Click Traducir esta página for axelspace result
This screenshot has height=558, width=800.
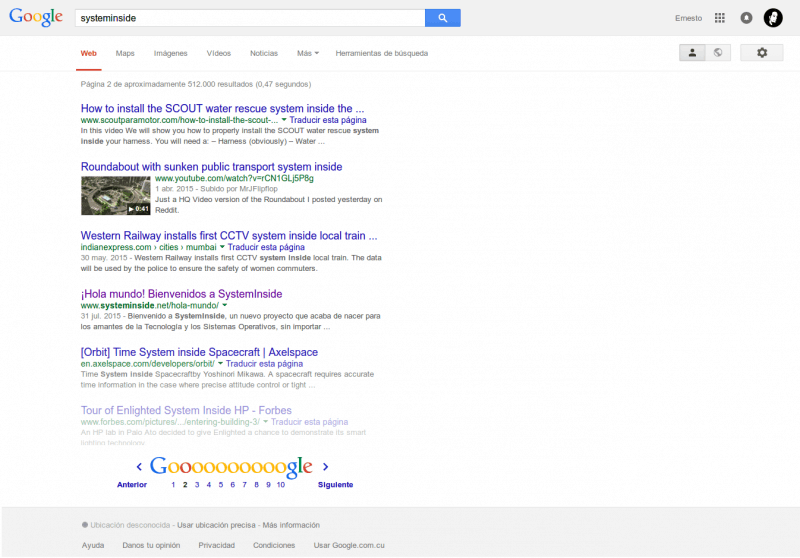point(264,364)
